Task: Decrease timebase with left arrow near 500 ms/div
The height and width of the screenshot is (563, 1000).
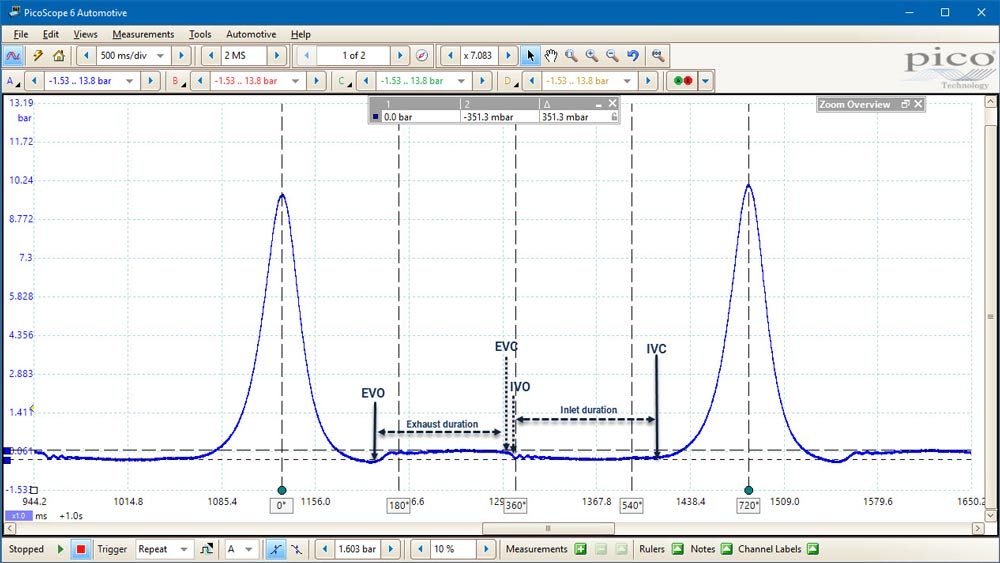Action: pos(86,55)
